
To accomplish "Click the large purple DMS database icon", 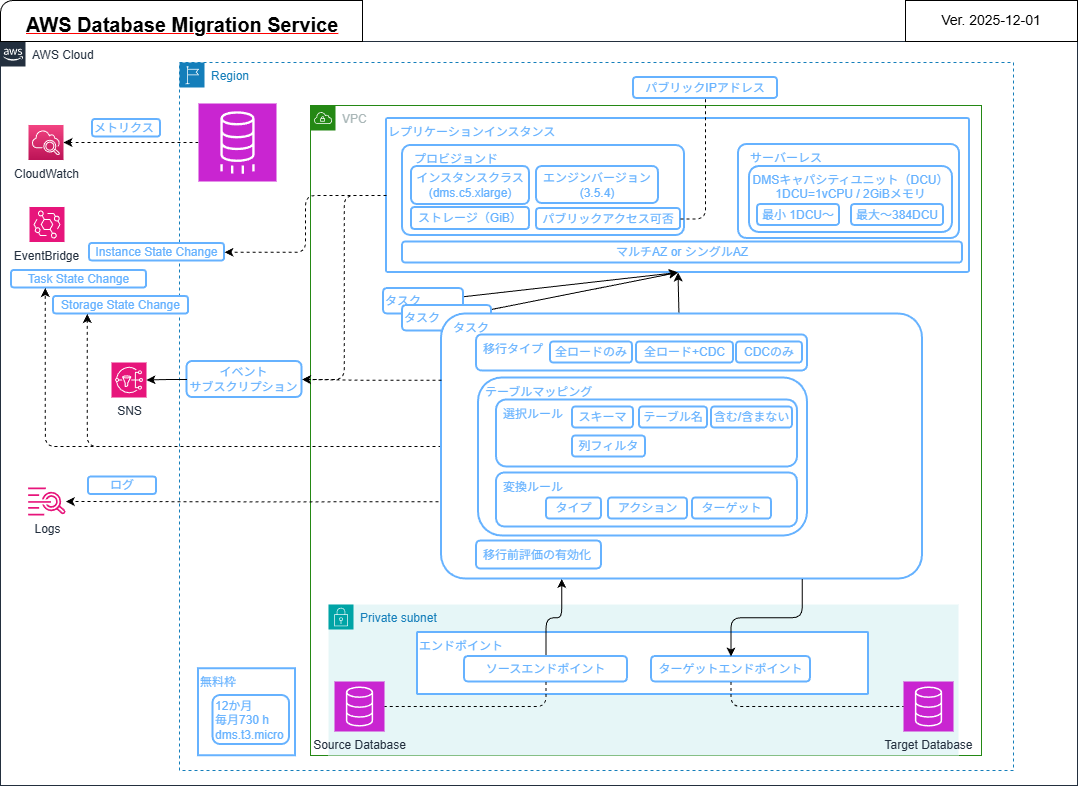I will pyautogui.click(x=236, y=143).
